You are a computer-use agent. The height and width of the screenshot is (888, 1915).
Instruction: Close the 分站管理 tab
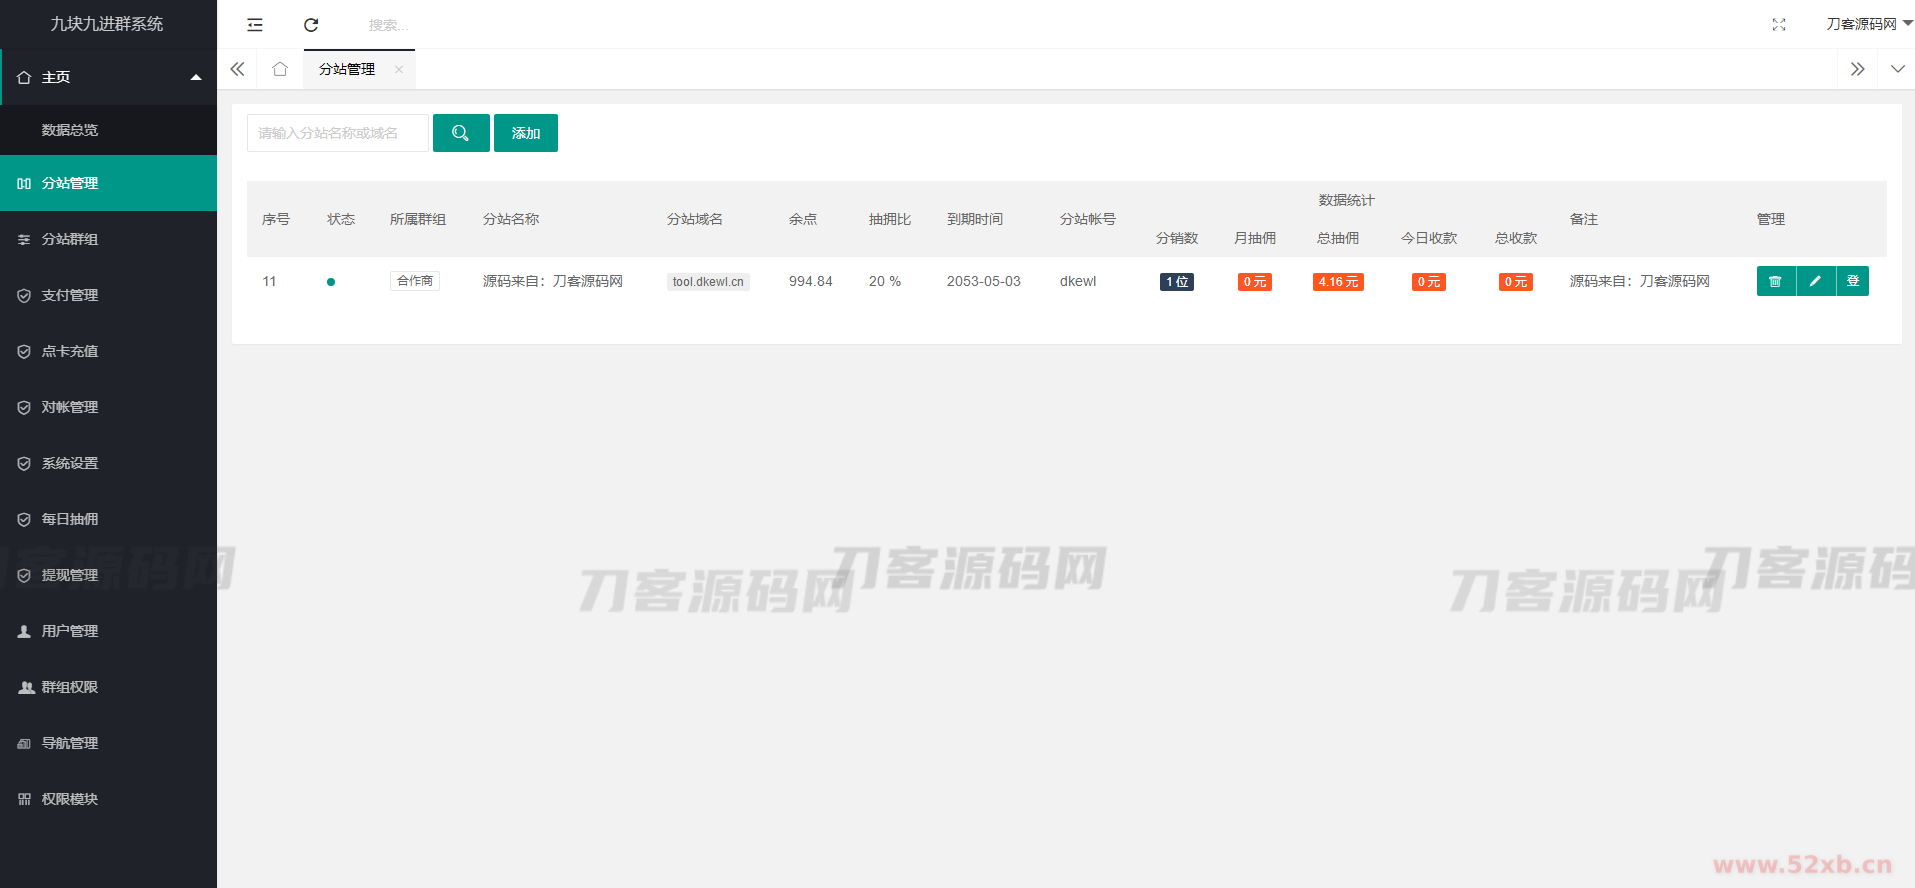(x=399, y=69)
